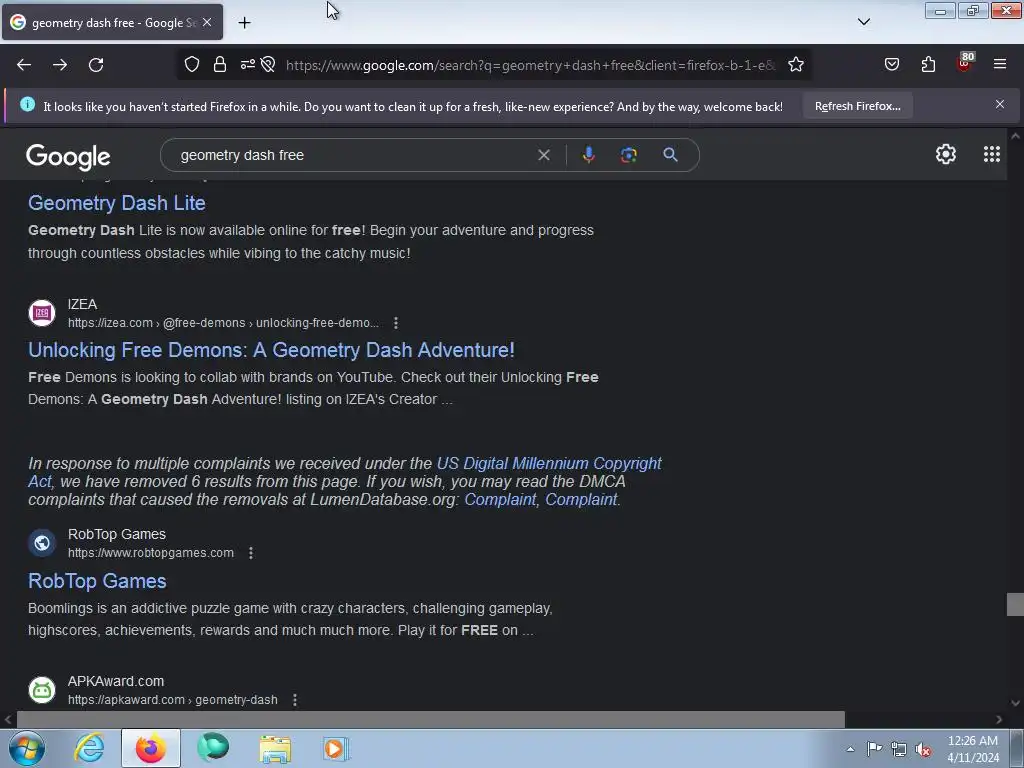Open Windows Explorer folder taskbar icon
Viewport: 1024px width, 768px height.
pos(275,748)
